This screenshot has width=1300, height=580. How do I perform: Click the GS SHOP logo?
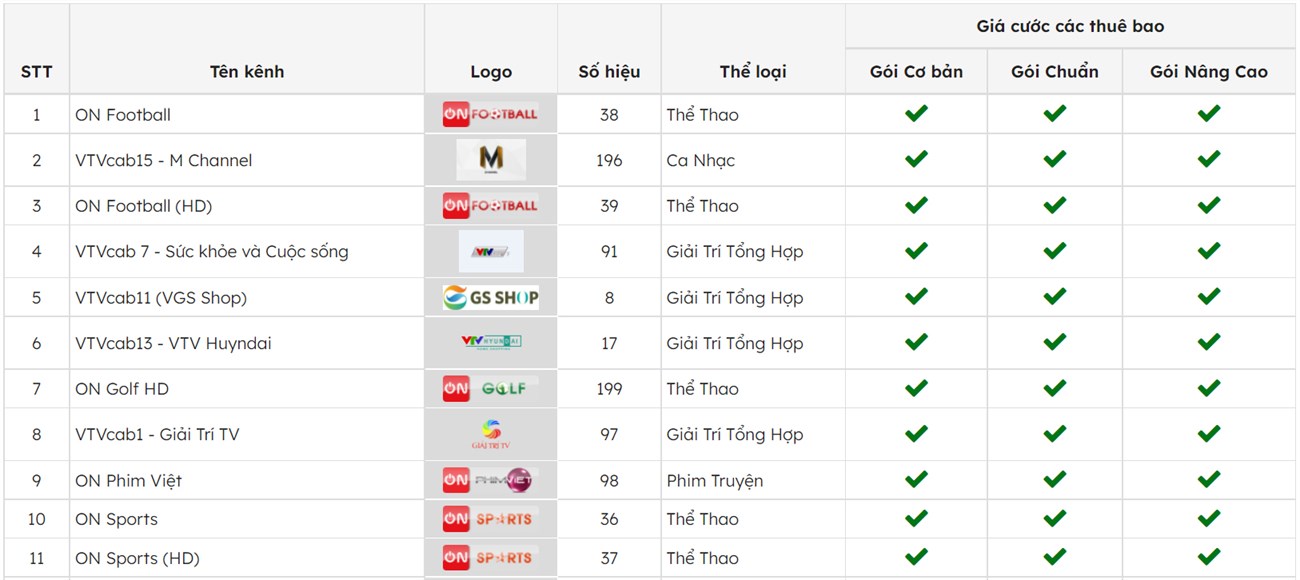coord(490,297)
